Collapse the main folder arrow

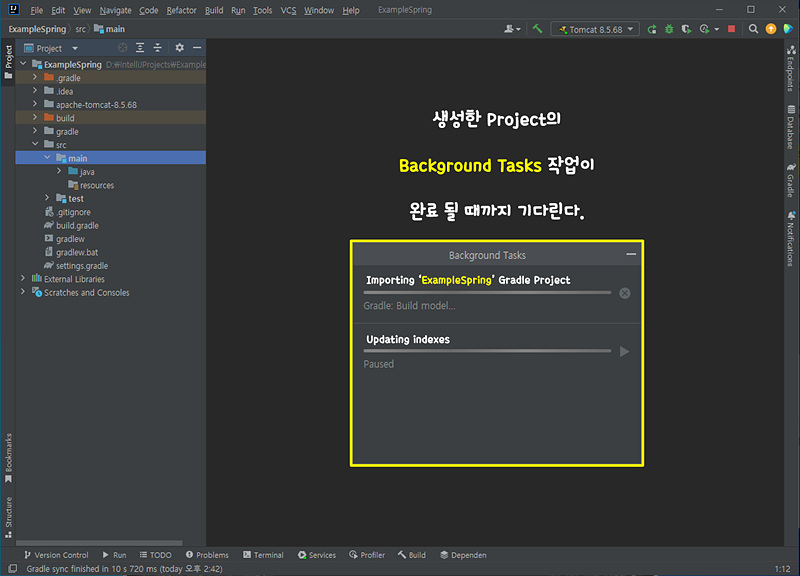coord(47,158)
